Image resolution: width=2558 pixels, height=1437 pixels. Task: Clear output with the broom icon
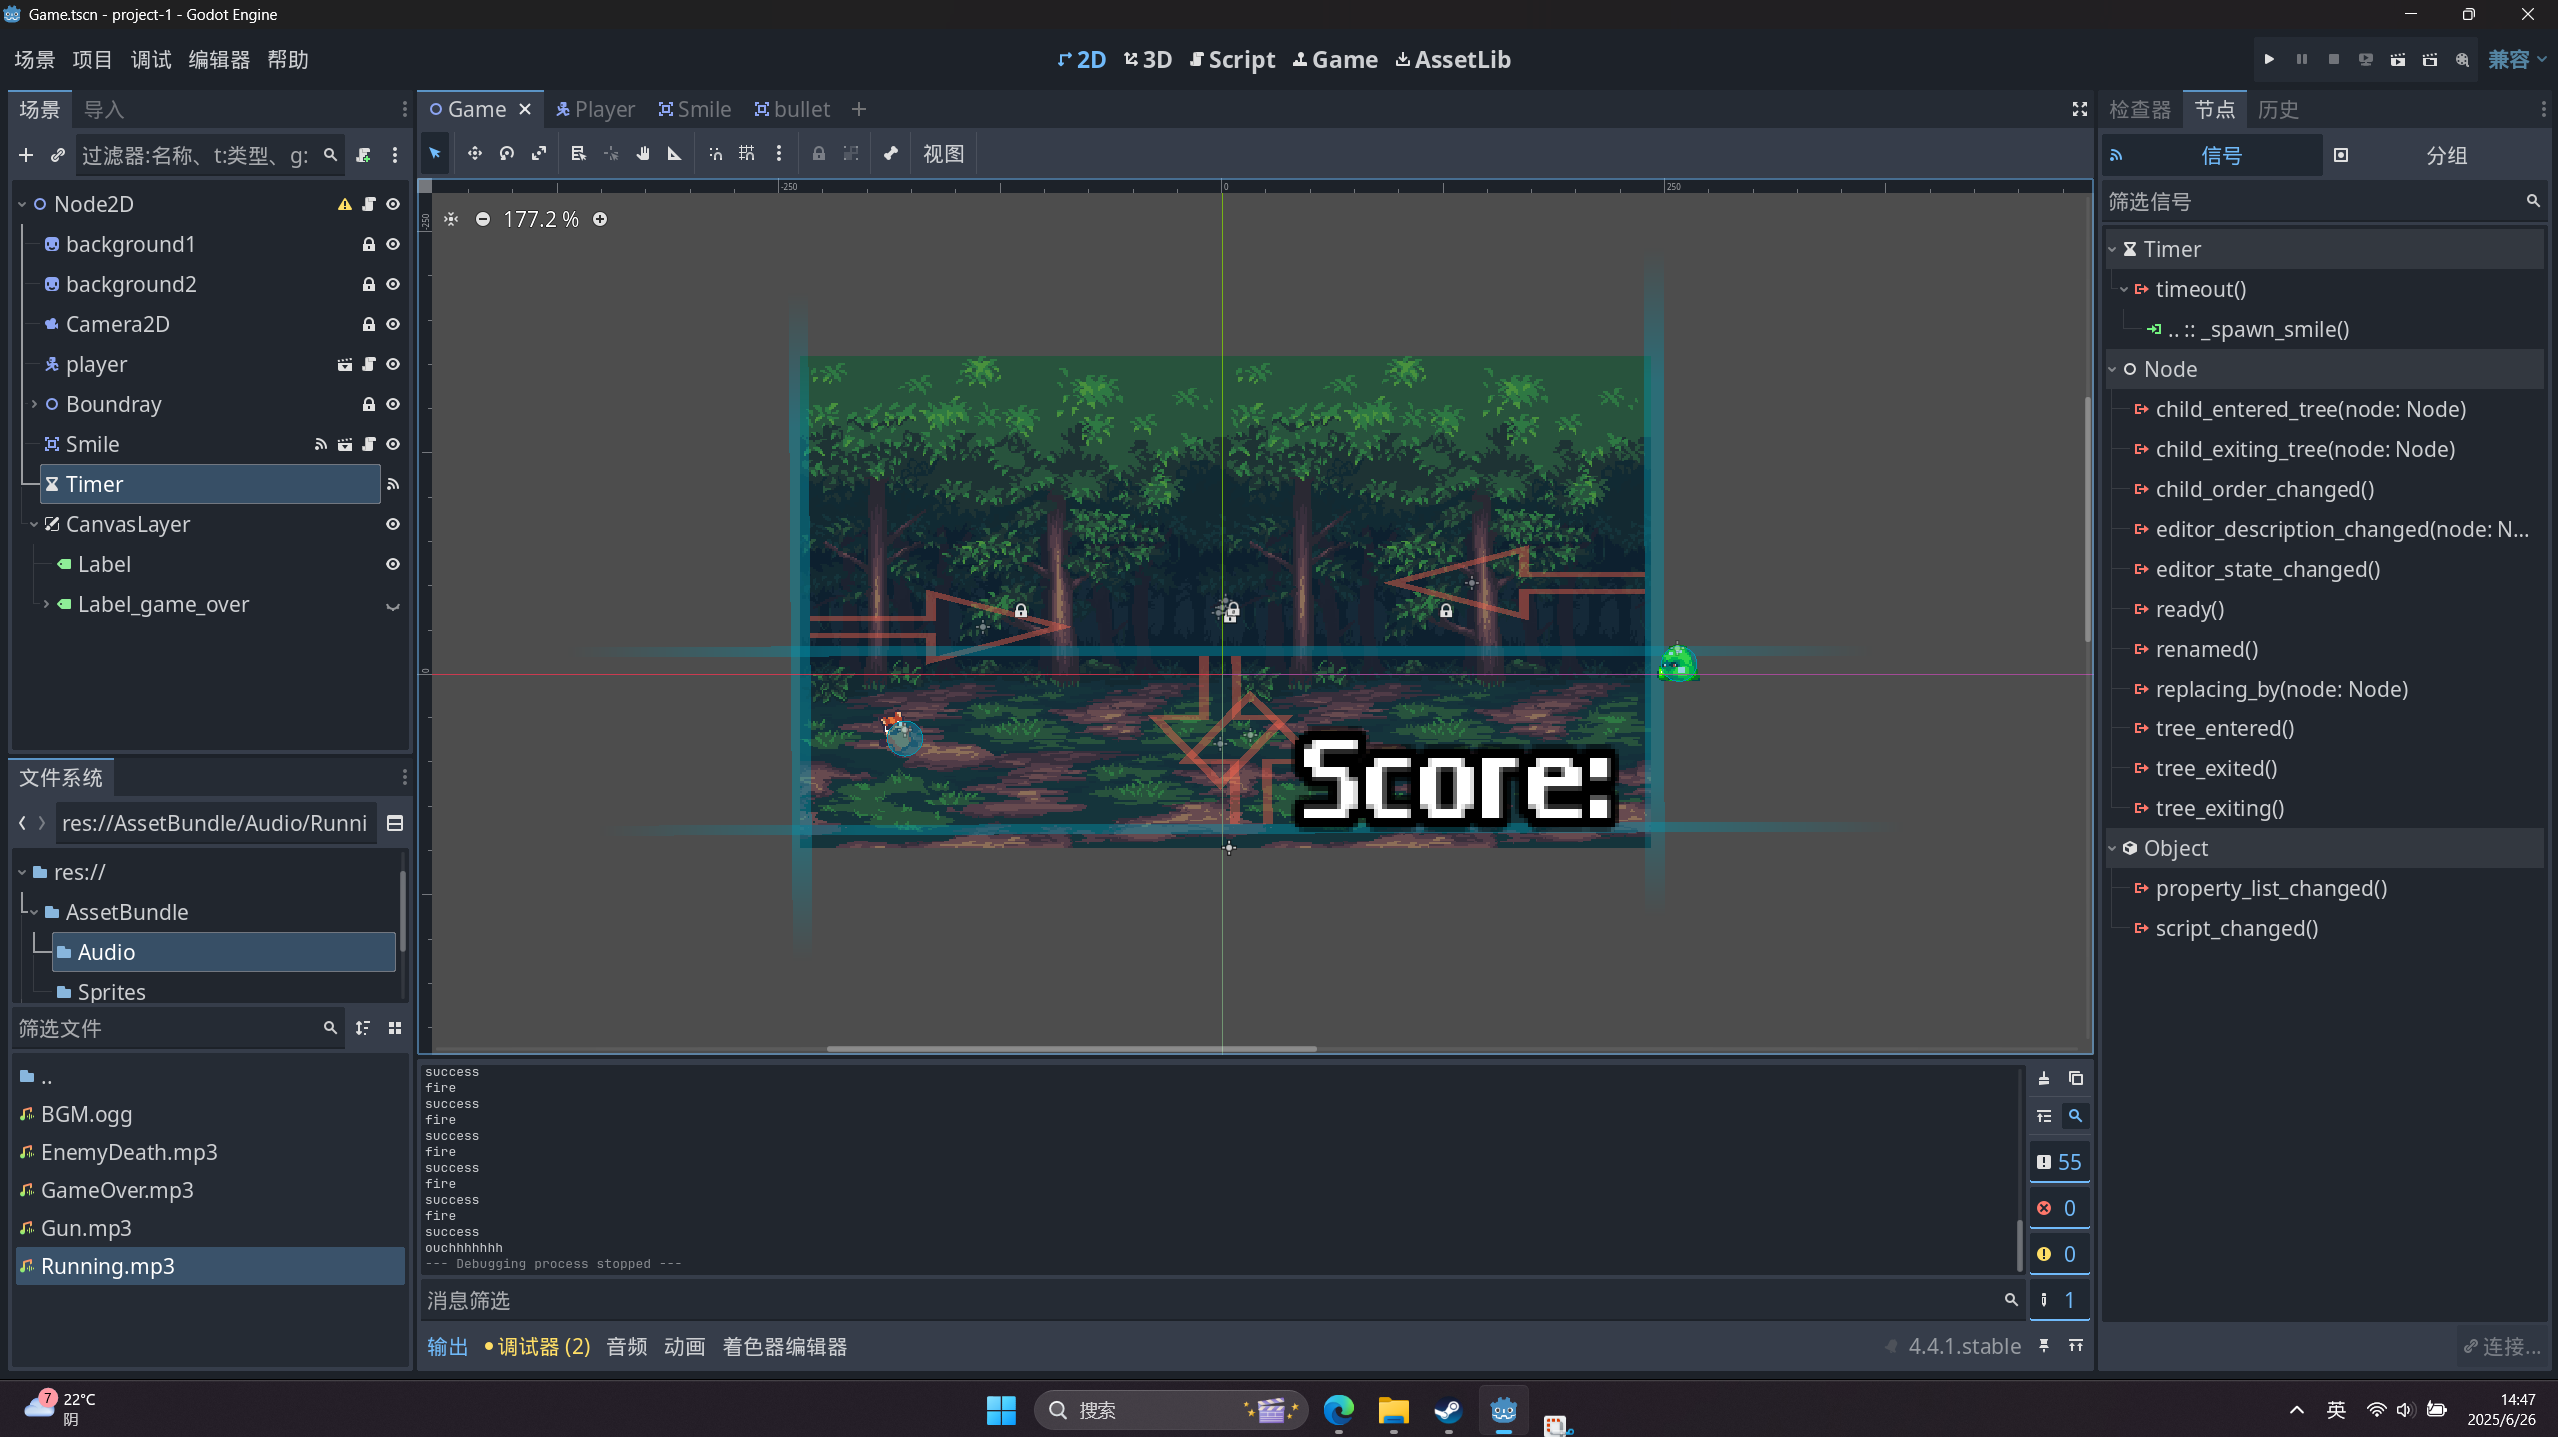[2044, 1078]
